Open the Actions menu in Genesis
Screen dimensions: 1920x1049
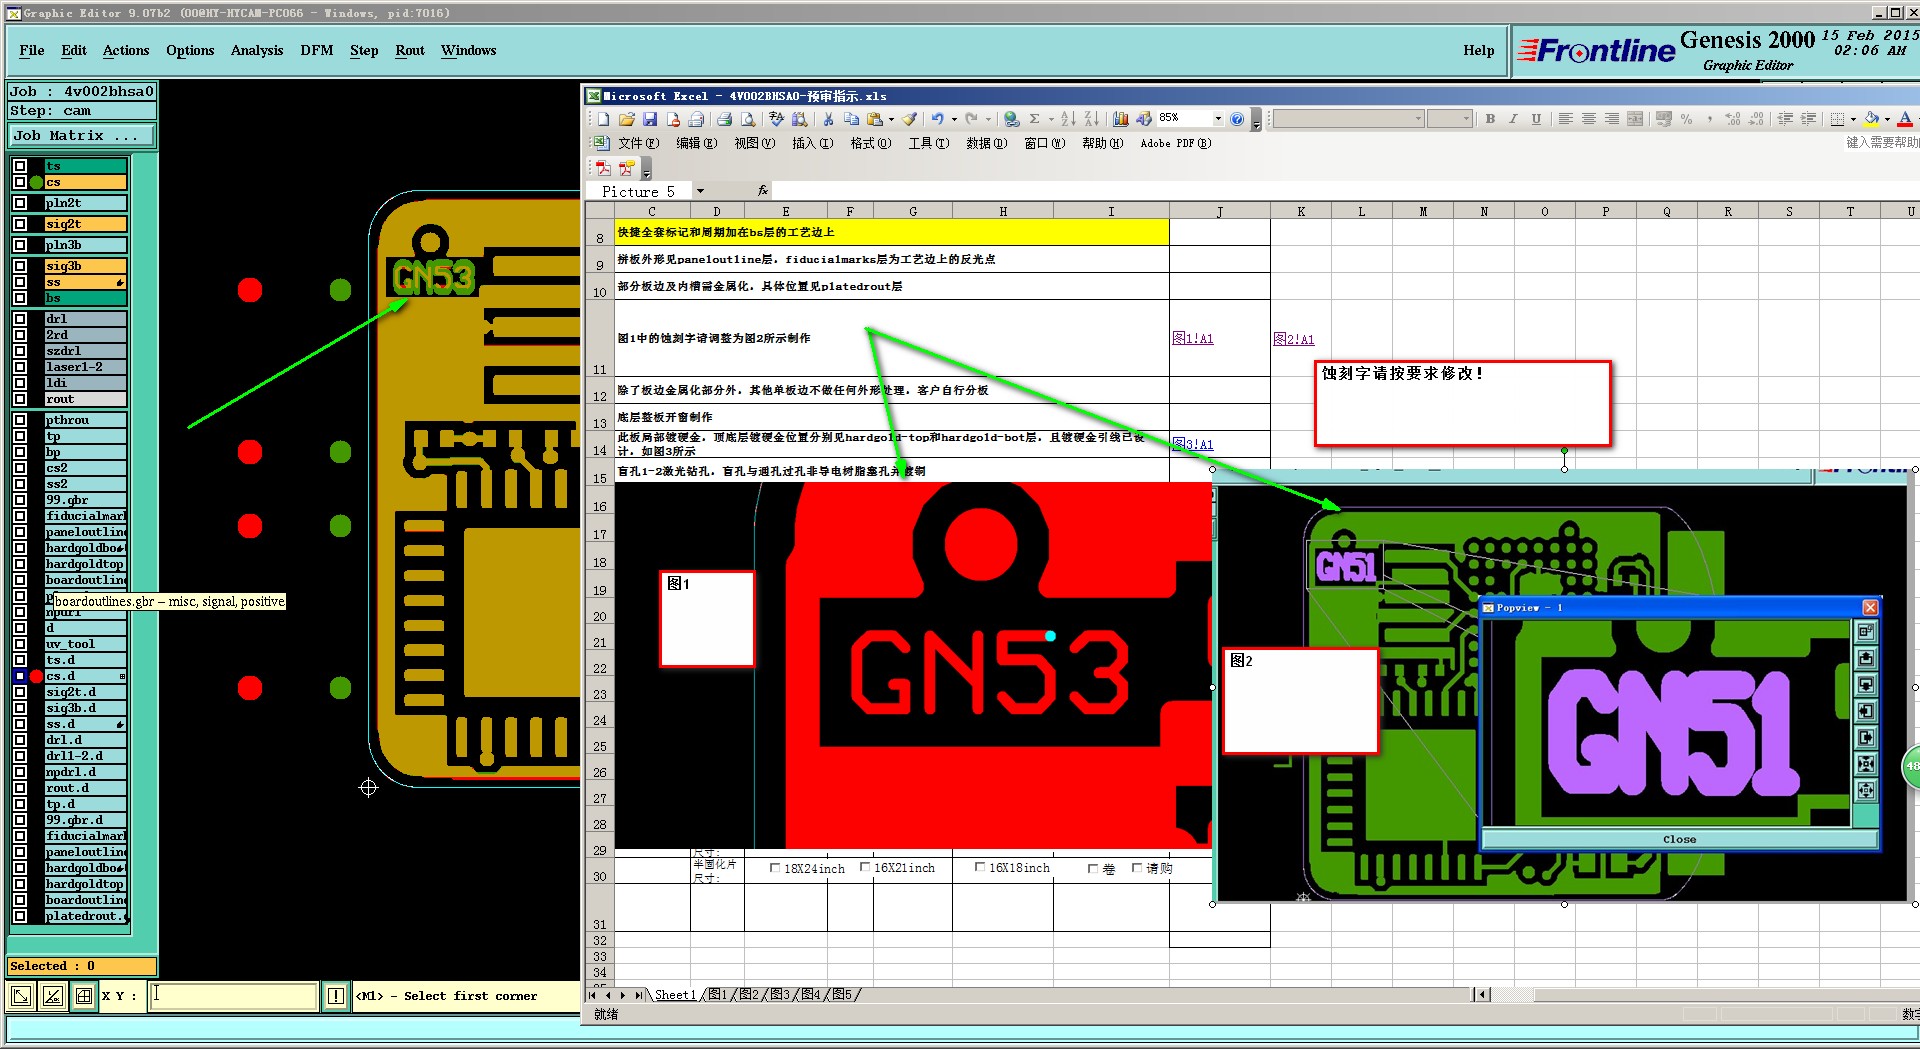(x=126, y=50)
